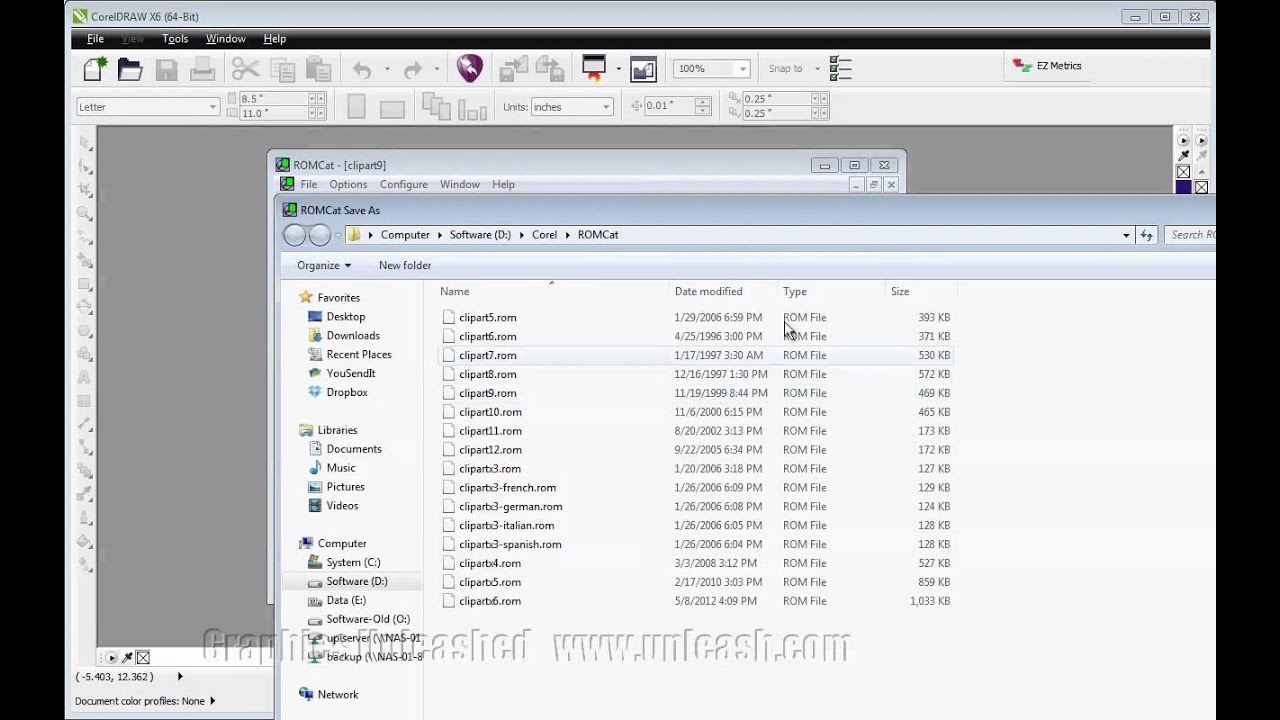Image resolution: width=1280 pixels, height=720 pixels.
Task: Open the ROMCat Configure menu
Action: click(404, 184)
